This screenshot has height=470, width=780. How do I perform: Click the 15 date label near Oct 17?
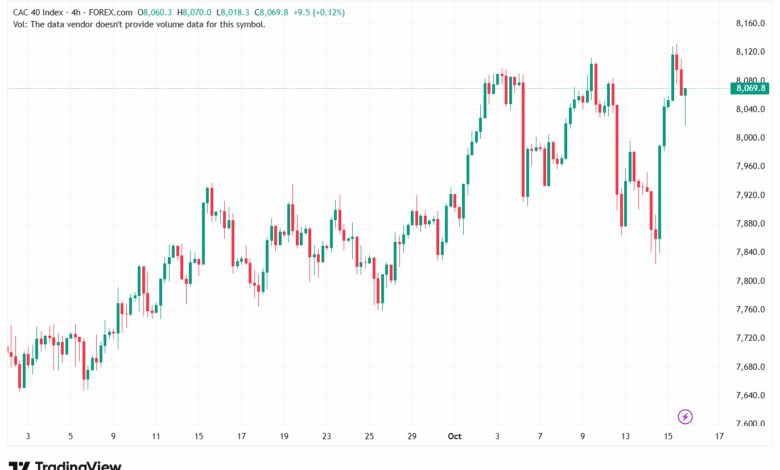[x=668, y=436]
